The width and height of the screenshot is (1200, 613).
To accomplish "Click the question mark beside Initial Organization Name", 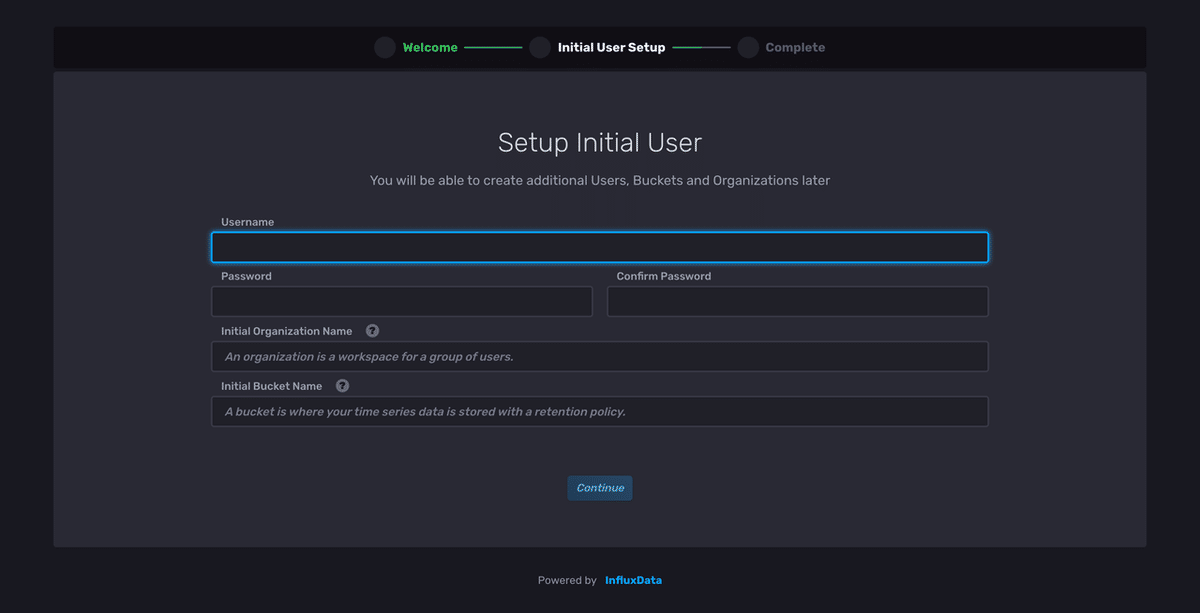I will point(371,330).
